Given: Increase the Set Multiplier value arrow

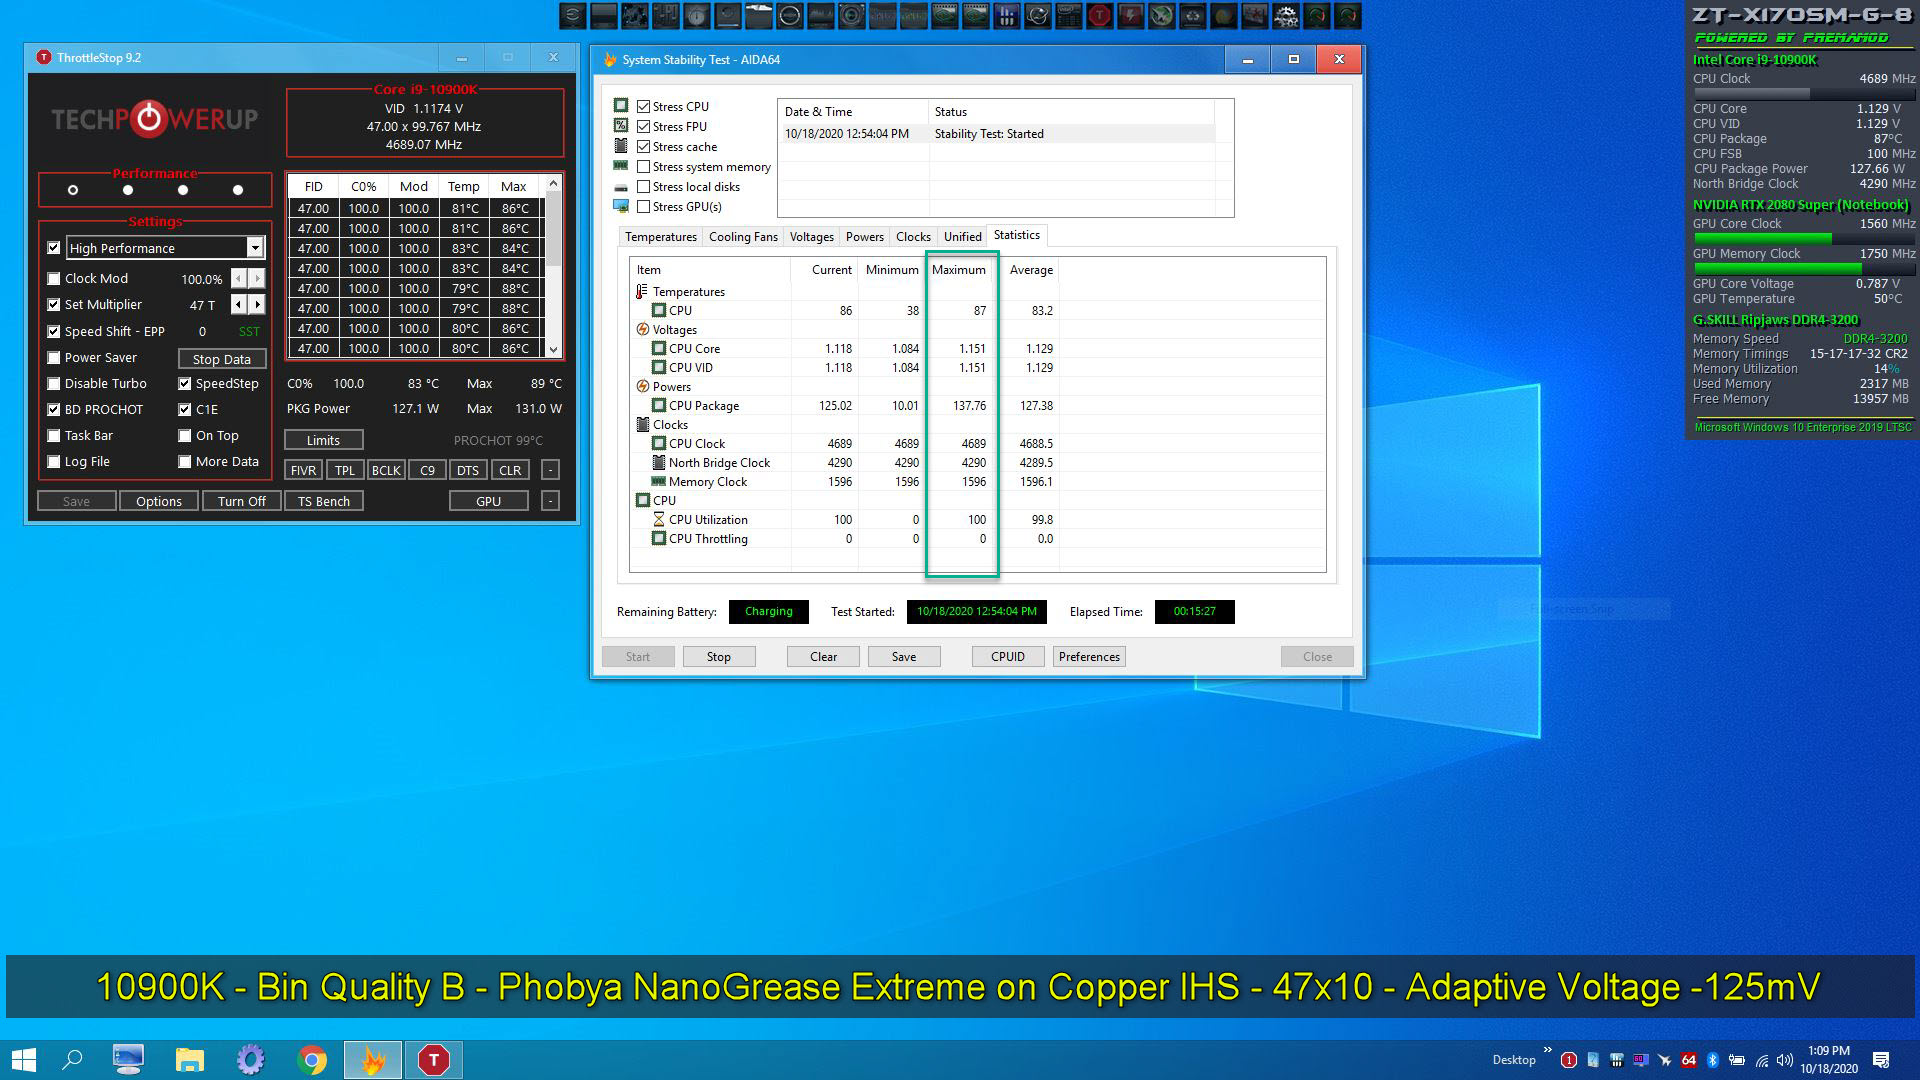Looking at the screenshot, I should (x=258, y=305).
